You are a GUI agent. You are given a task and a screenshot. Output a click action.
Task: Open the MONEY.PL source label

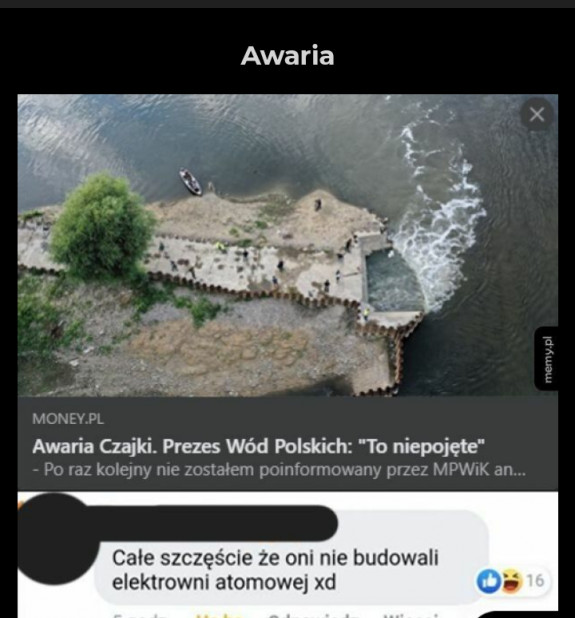click(68, 419)
